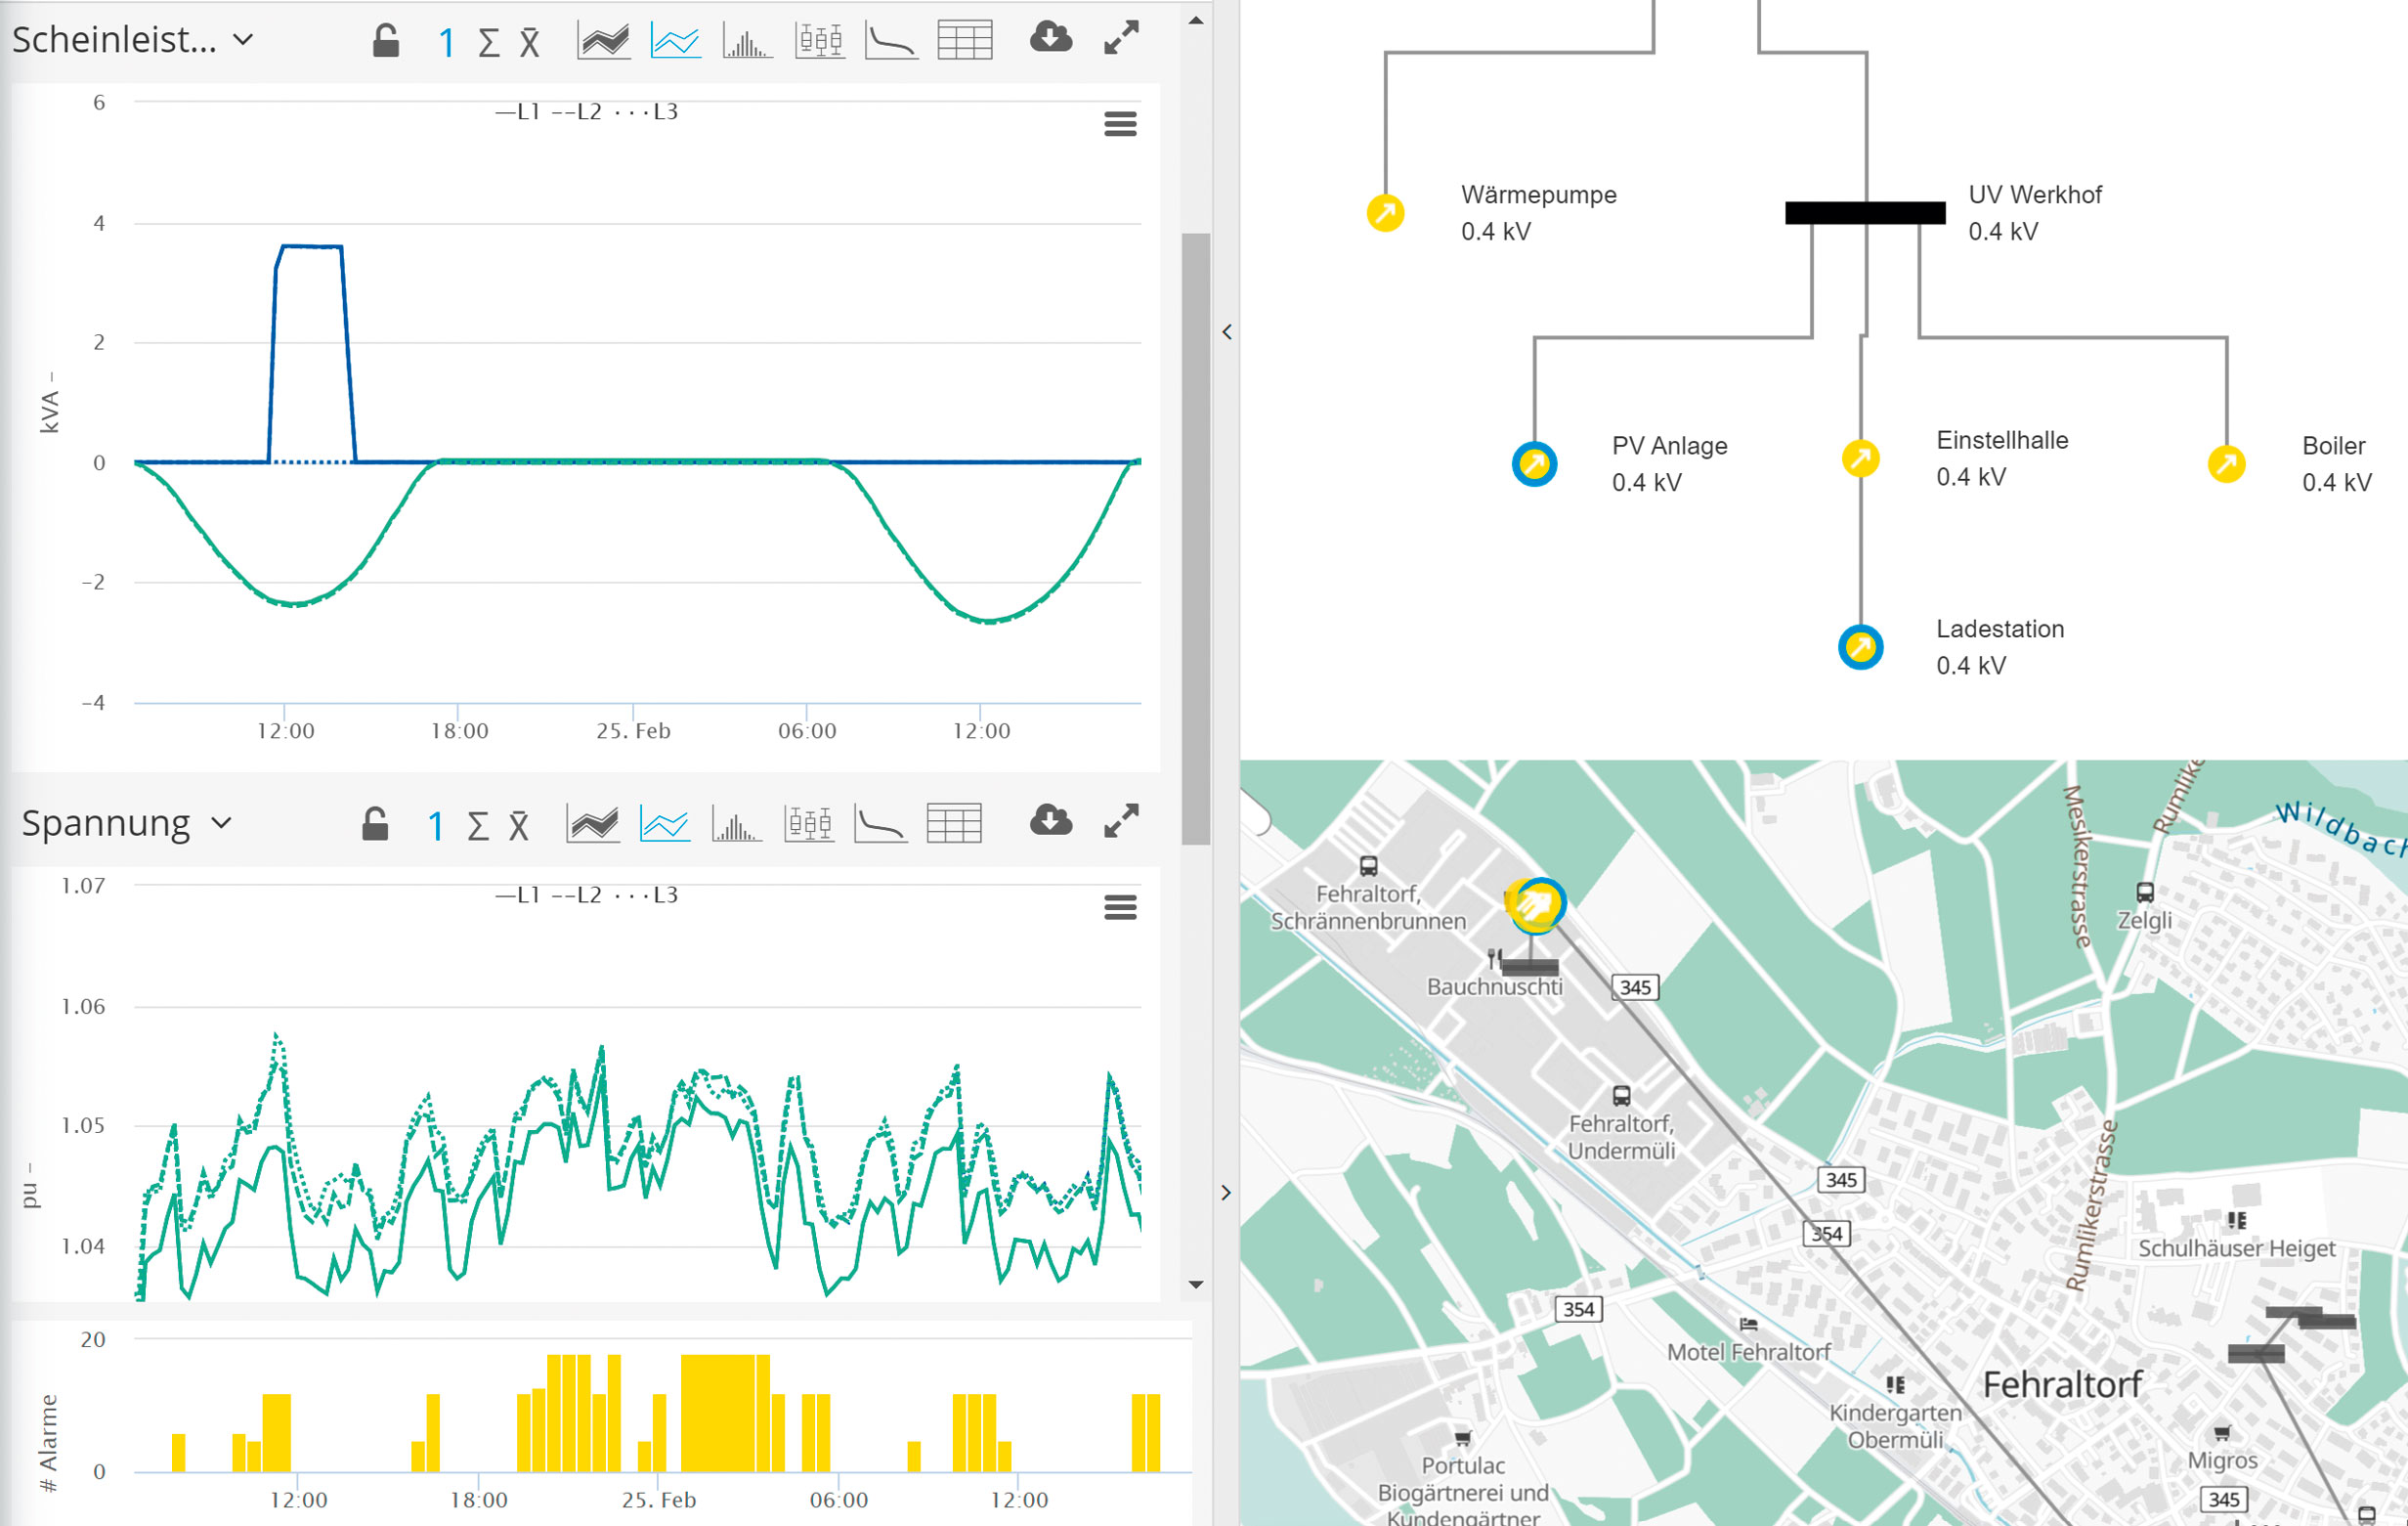Click the vertical scrollbar thumb of the chart panel
The image size is (2408, 1526).
coord(1195,540)
